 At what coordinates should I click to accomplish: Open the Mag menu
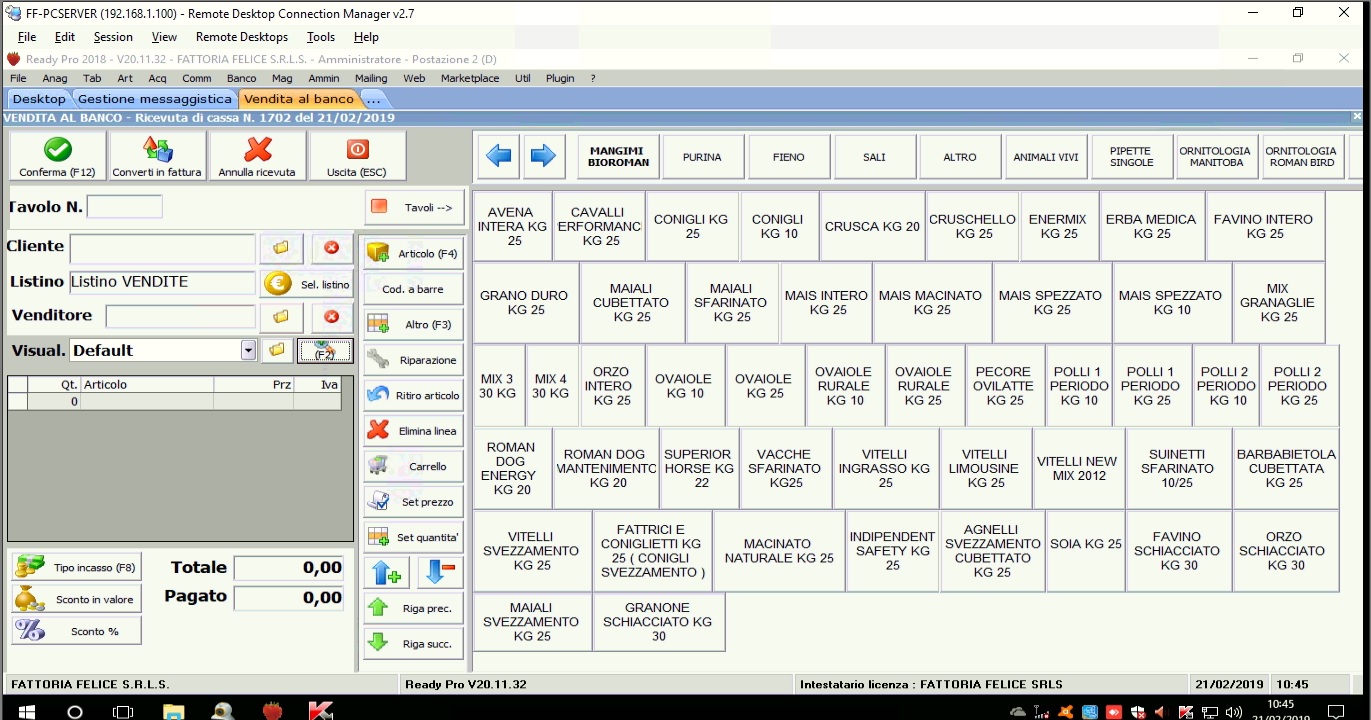pos(282,78)
